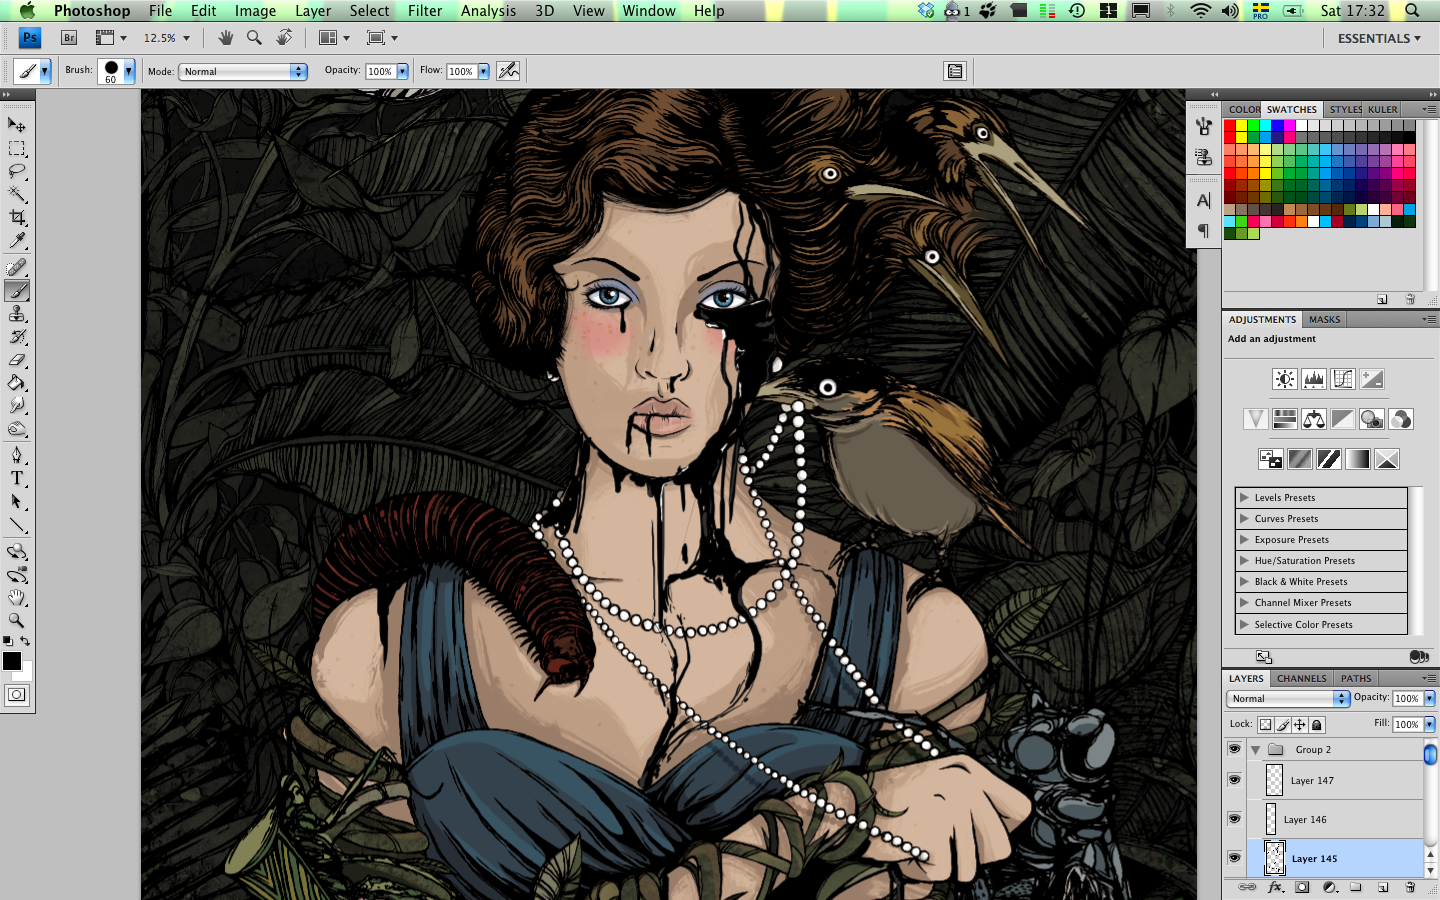This screenshot has width=1440, height=900.
Task: Open the brush Opacity slider dropdown
Action: pyautogui.click(x=403, y=72)
